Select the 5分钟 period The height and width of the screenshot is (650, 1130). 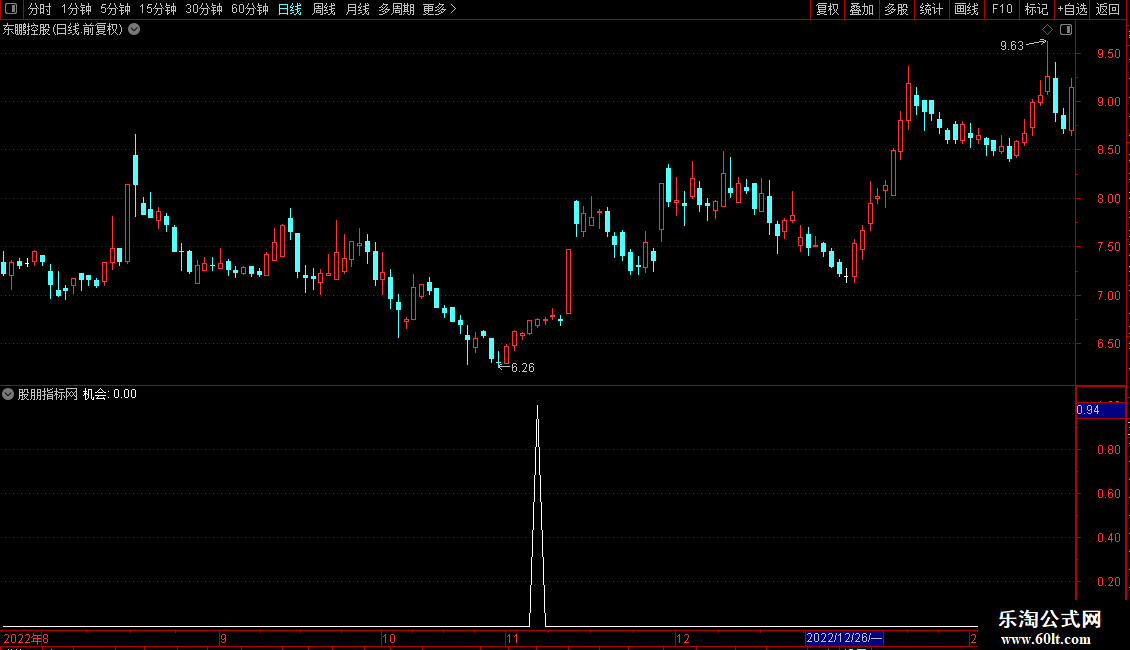115,9
